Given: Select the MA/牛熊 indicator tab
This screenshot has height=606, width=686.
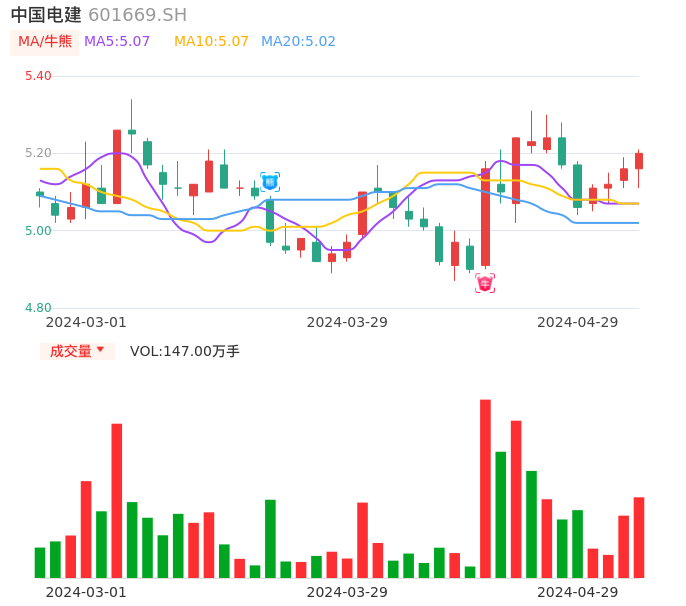Looking at the screenshot, I should pos(45,42).
